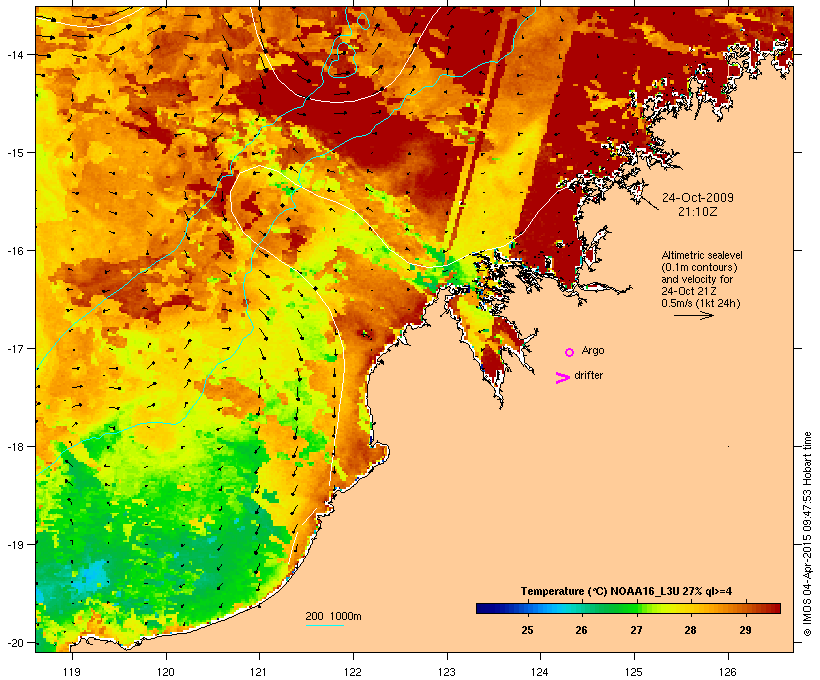The image size is (820, 680).
Task: Click the date text 24-Oct-2009
Action: coord(698,198)
